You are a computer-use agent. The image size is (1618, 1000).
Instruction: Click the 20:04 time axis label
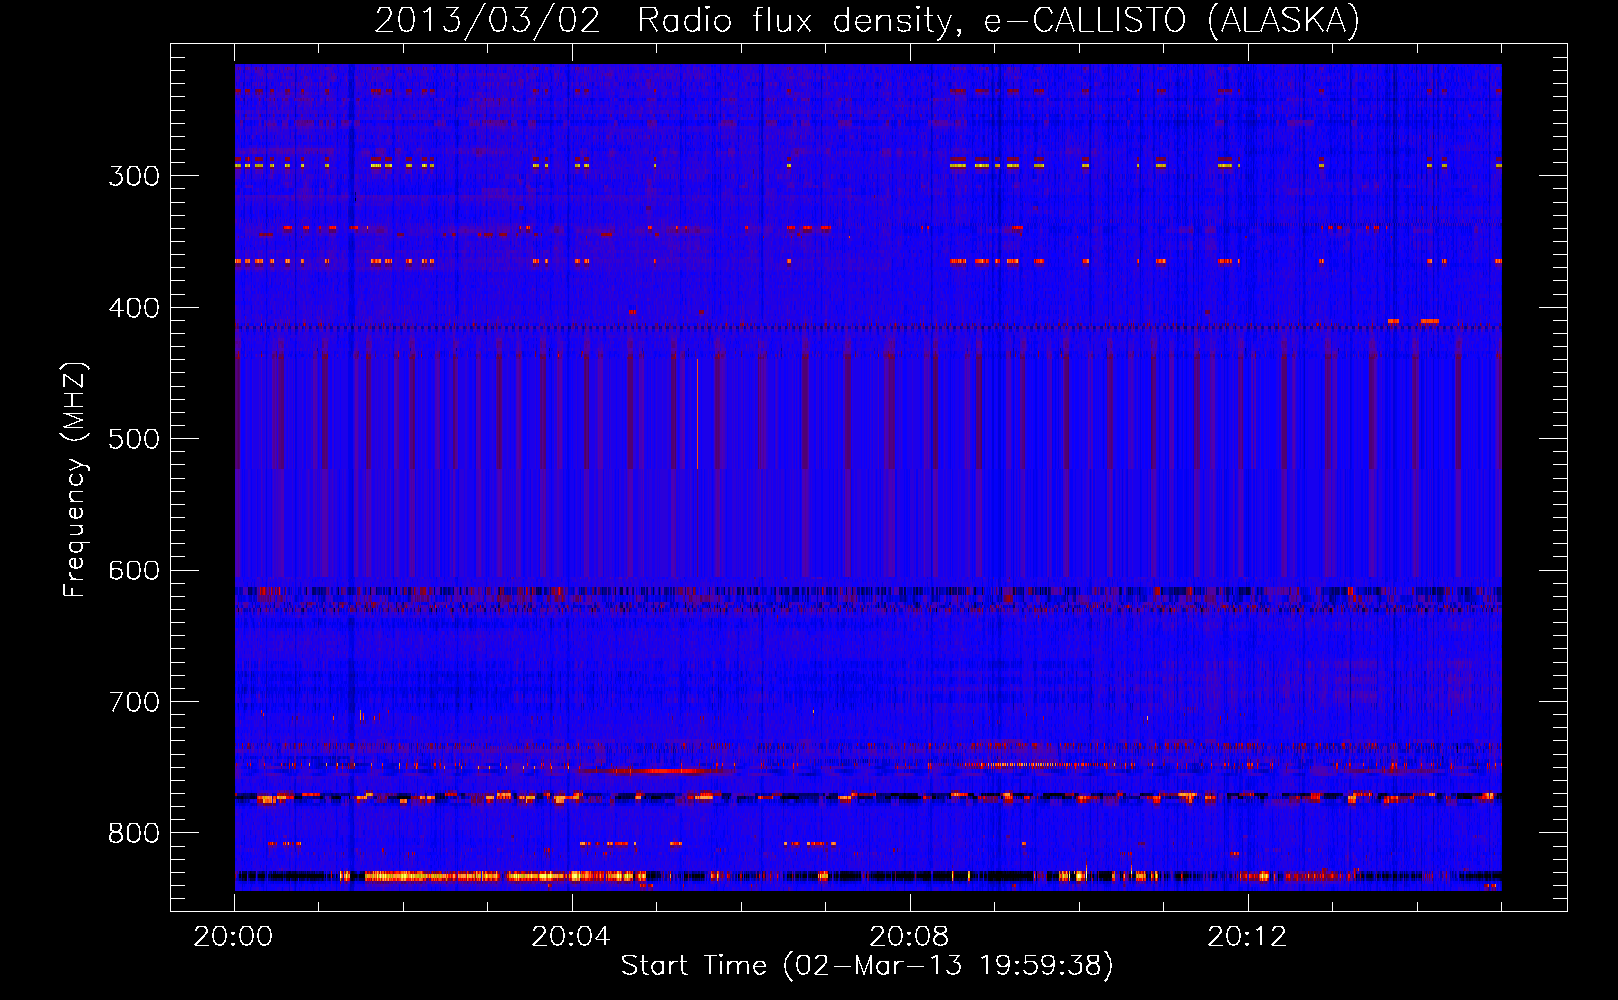571,937
